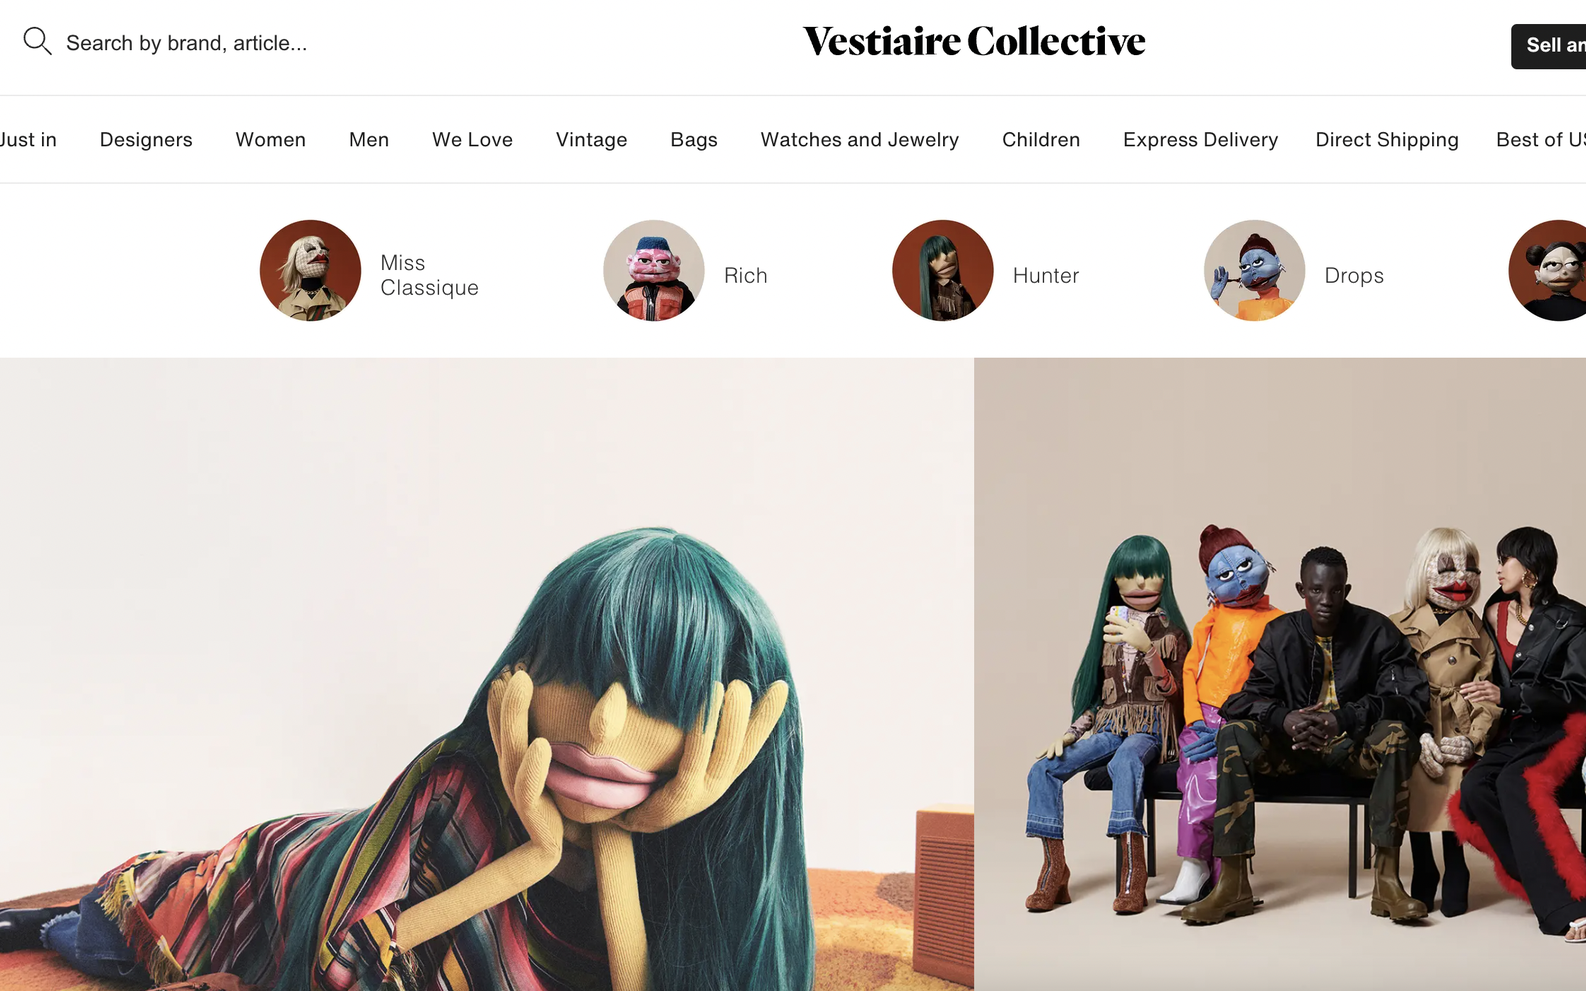The width and height of the screenshot is (1586, 991).
Task: Focus the search by brand field
Action: point(186,43)
